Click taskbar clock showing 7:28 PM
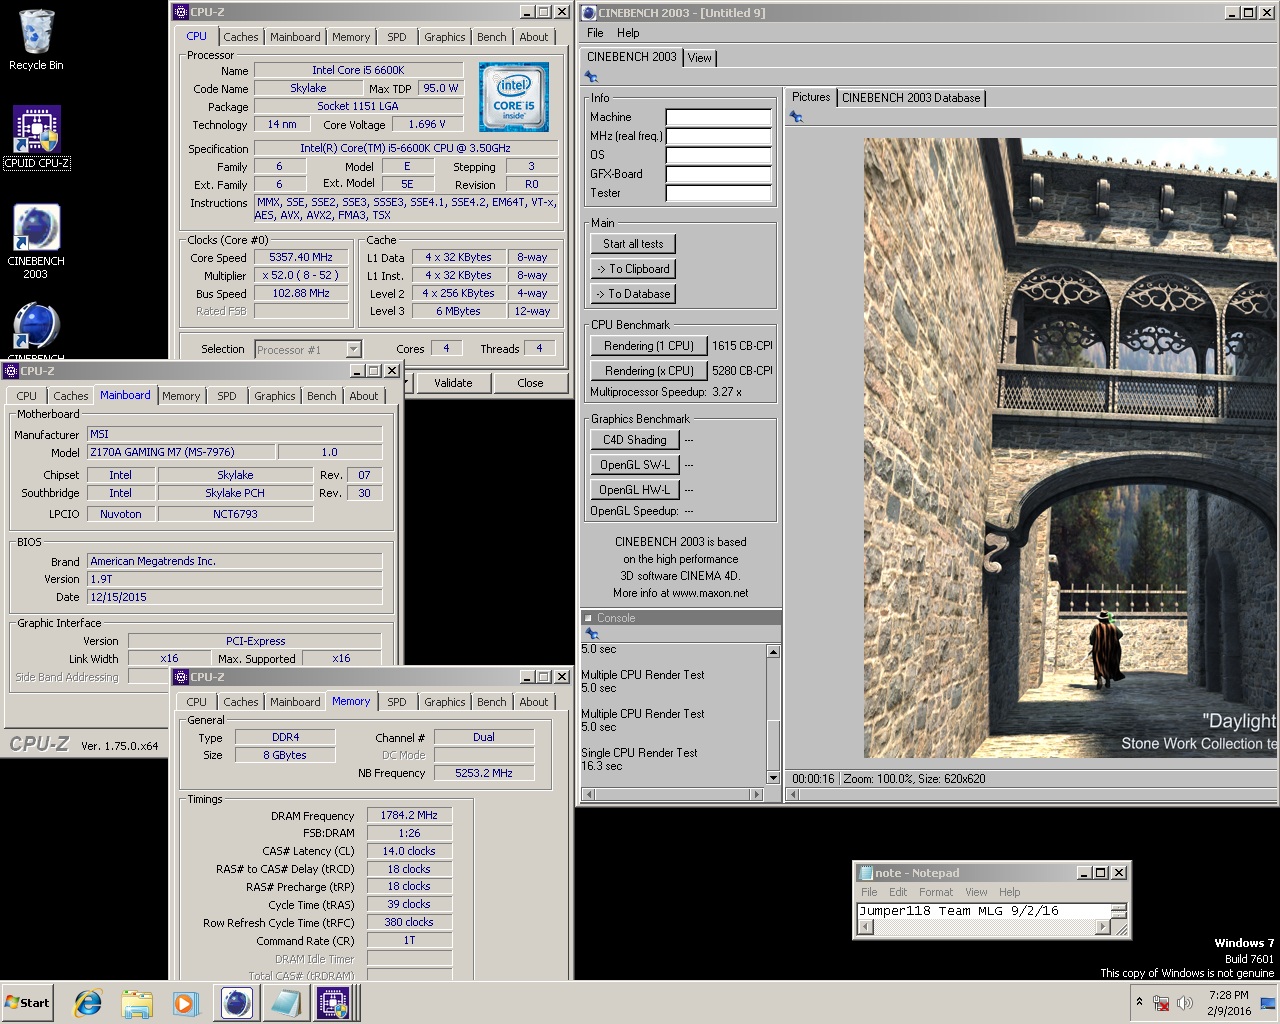1280x1024 pixels. (x=1228, y=1003)
